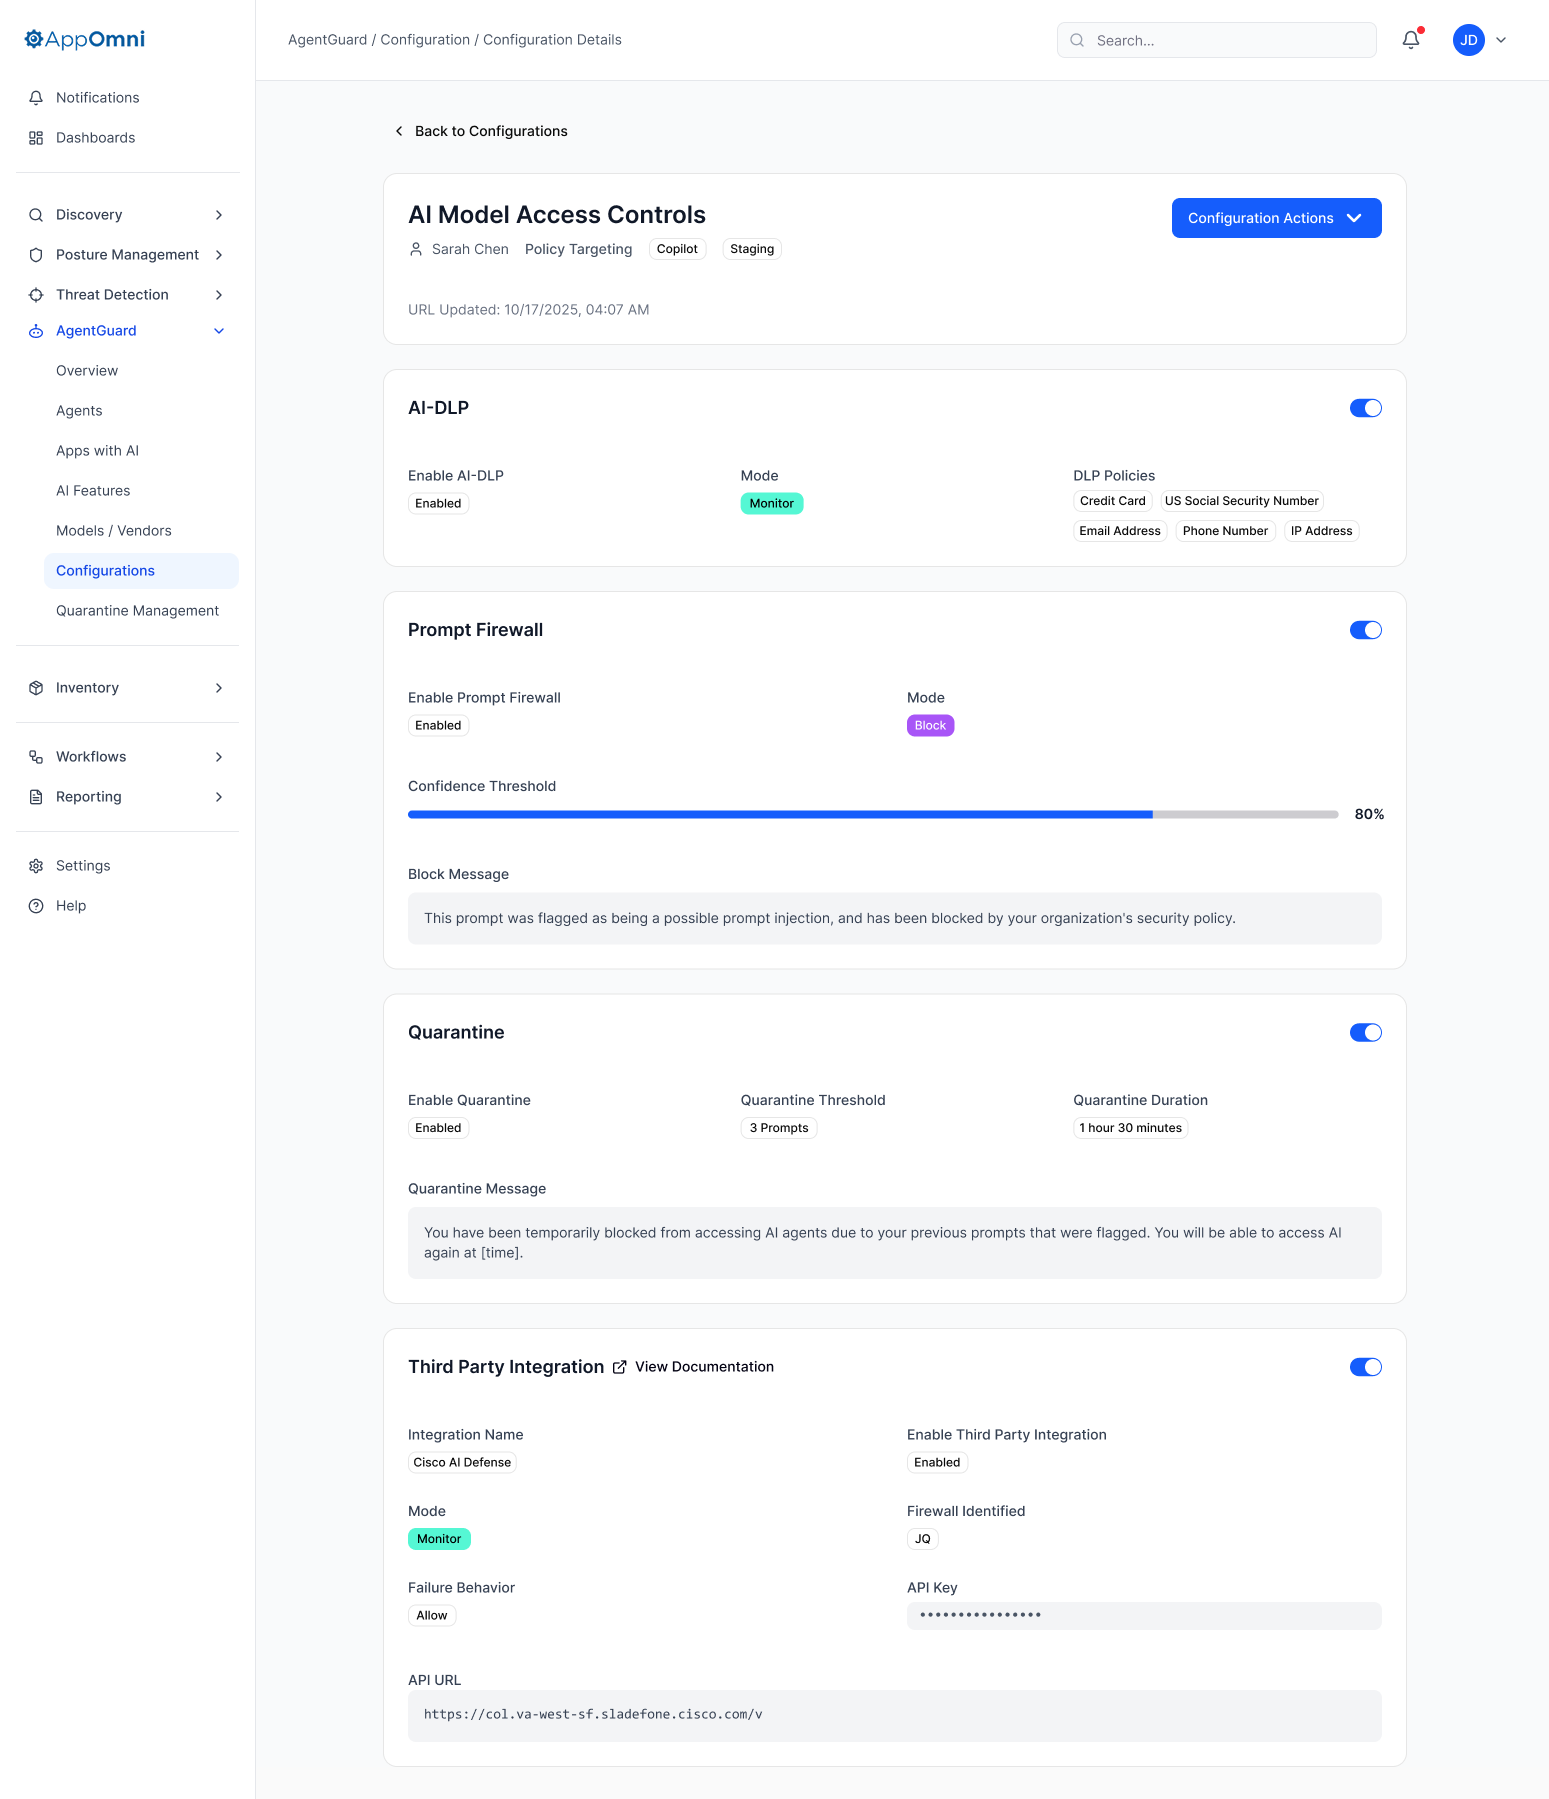Click the back arrow before Back to Configurations
This screenshot has width=1549, height=1799.
[x=399, y=131]
